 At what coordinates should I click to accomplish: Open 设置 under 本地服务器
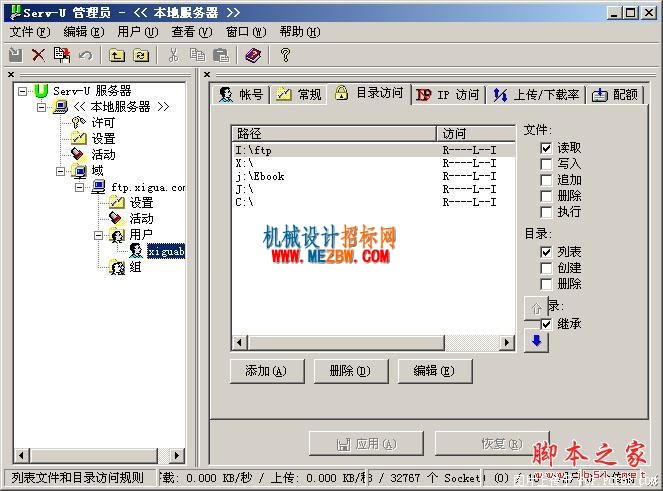[x=103, y=139]
